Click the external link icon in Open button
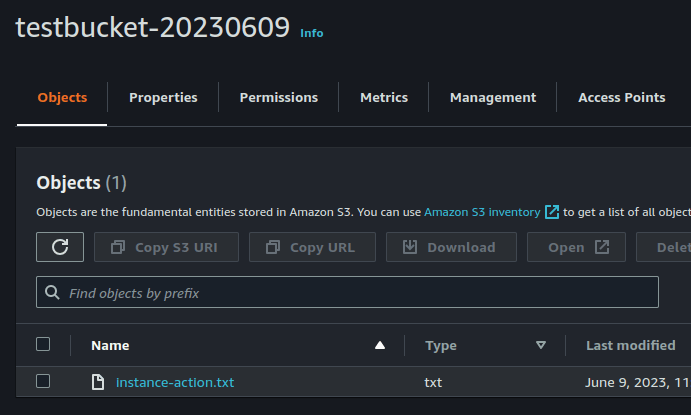This screenshot has width=691, height=415. click(x=602, y=247)
